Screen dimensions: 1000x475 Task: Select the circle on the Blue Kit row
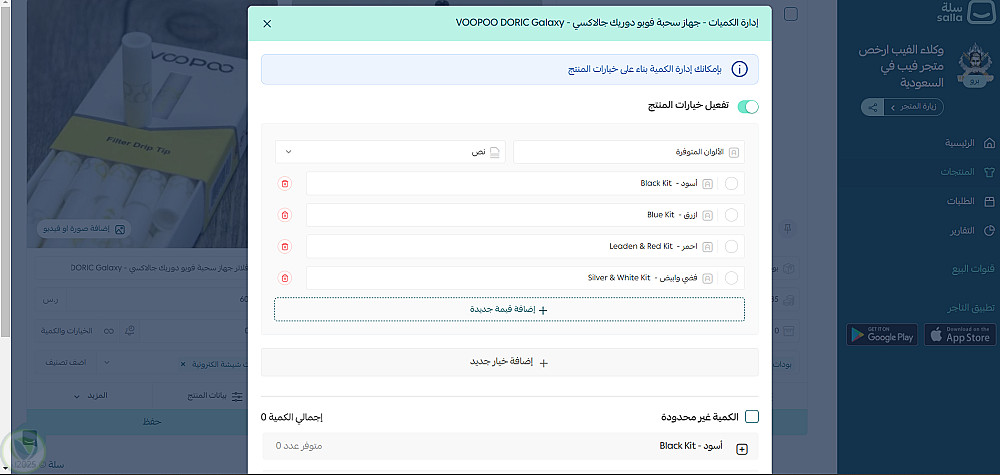[x=732, y=215]
